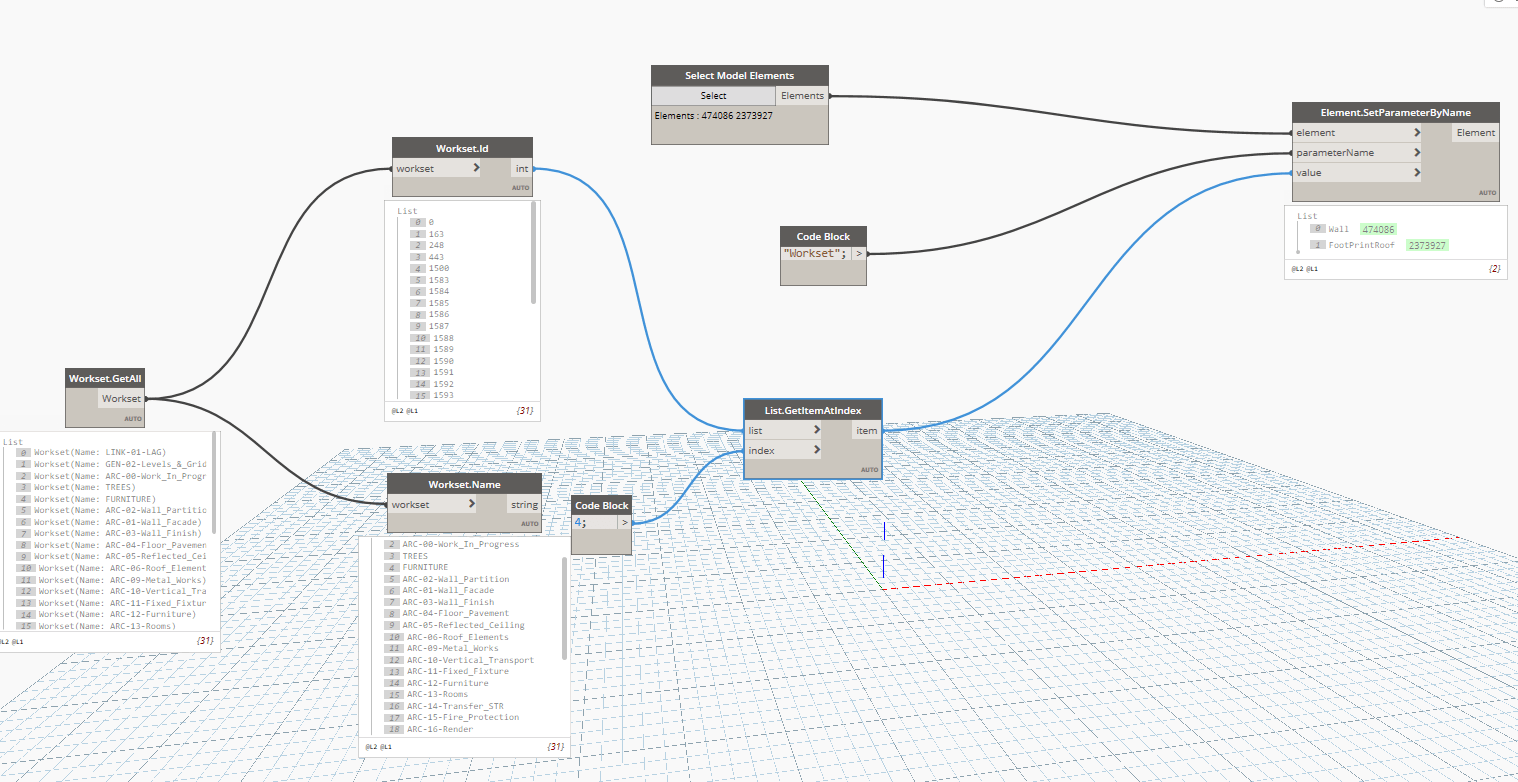Click the "Workset"; code text in Code Block

(815, 254)
